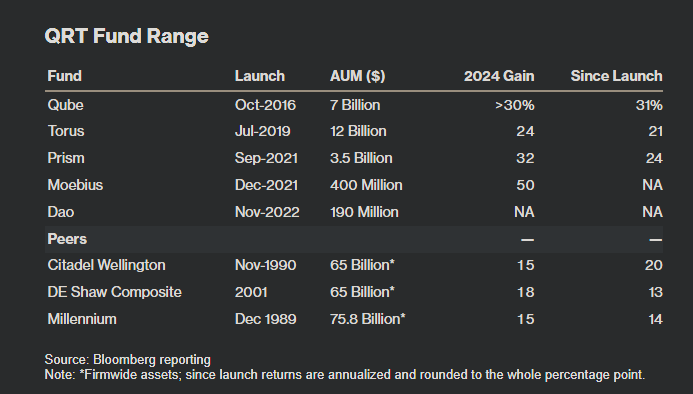
Task: Select the Qube fund row name
Action: coord(65,105)
